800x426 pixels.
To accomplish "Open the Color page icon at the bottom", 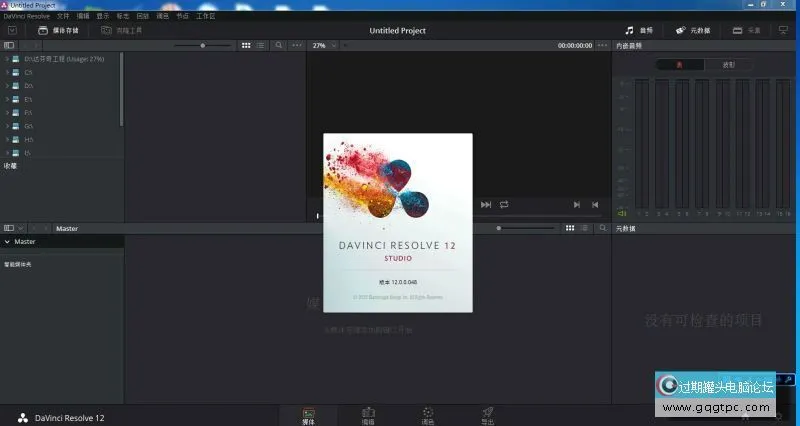I will (x=427, y=414).
